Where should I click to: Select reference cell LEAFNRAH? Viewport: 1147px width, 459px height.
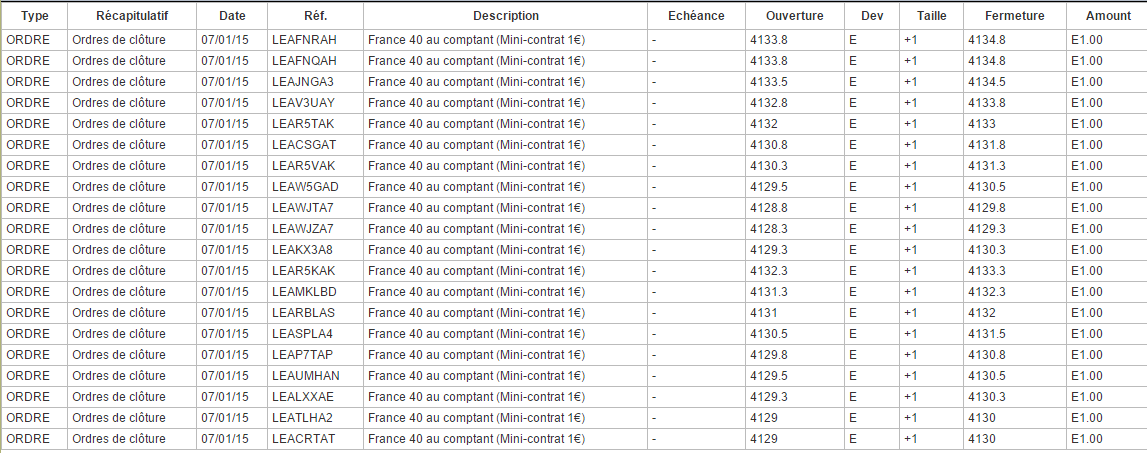point(304,40)
